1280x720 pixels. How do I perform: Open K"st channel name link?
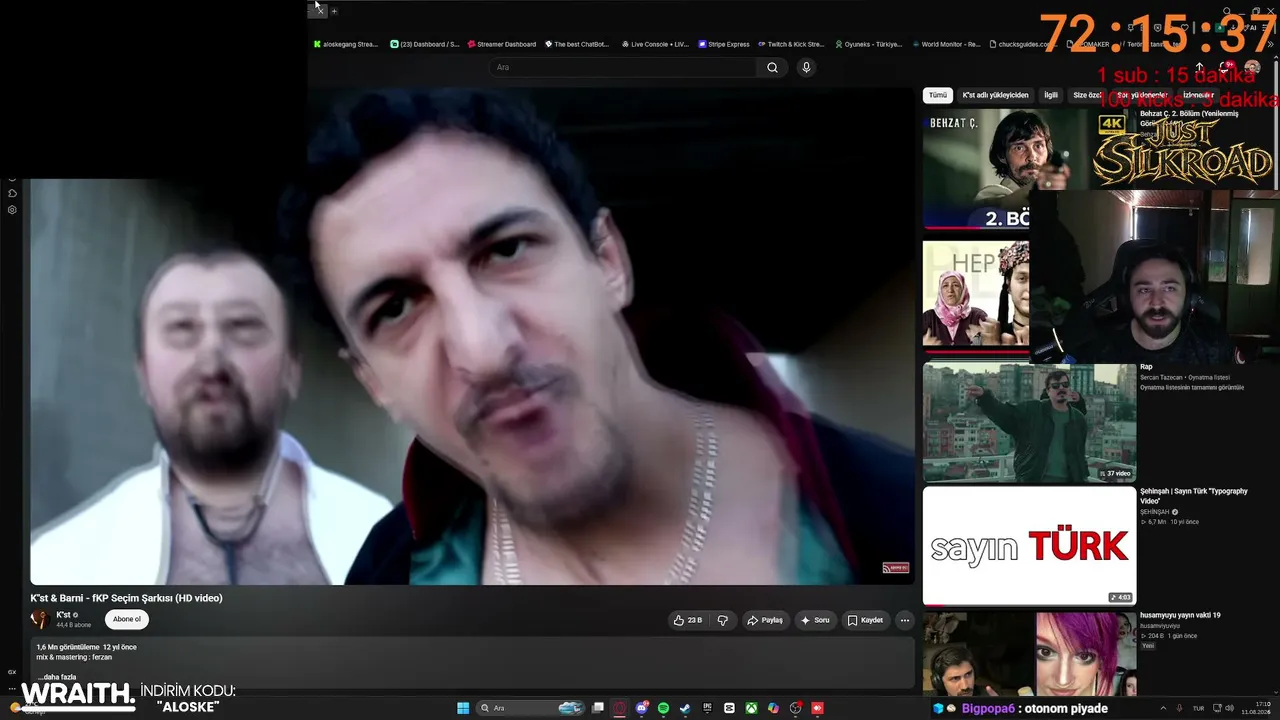click(x=63, y=615)
